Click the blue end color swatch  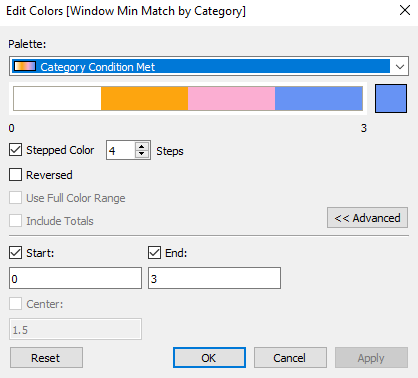pos(391,98)
